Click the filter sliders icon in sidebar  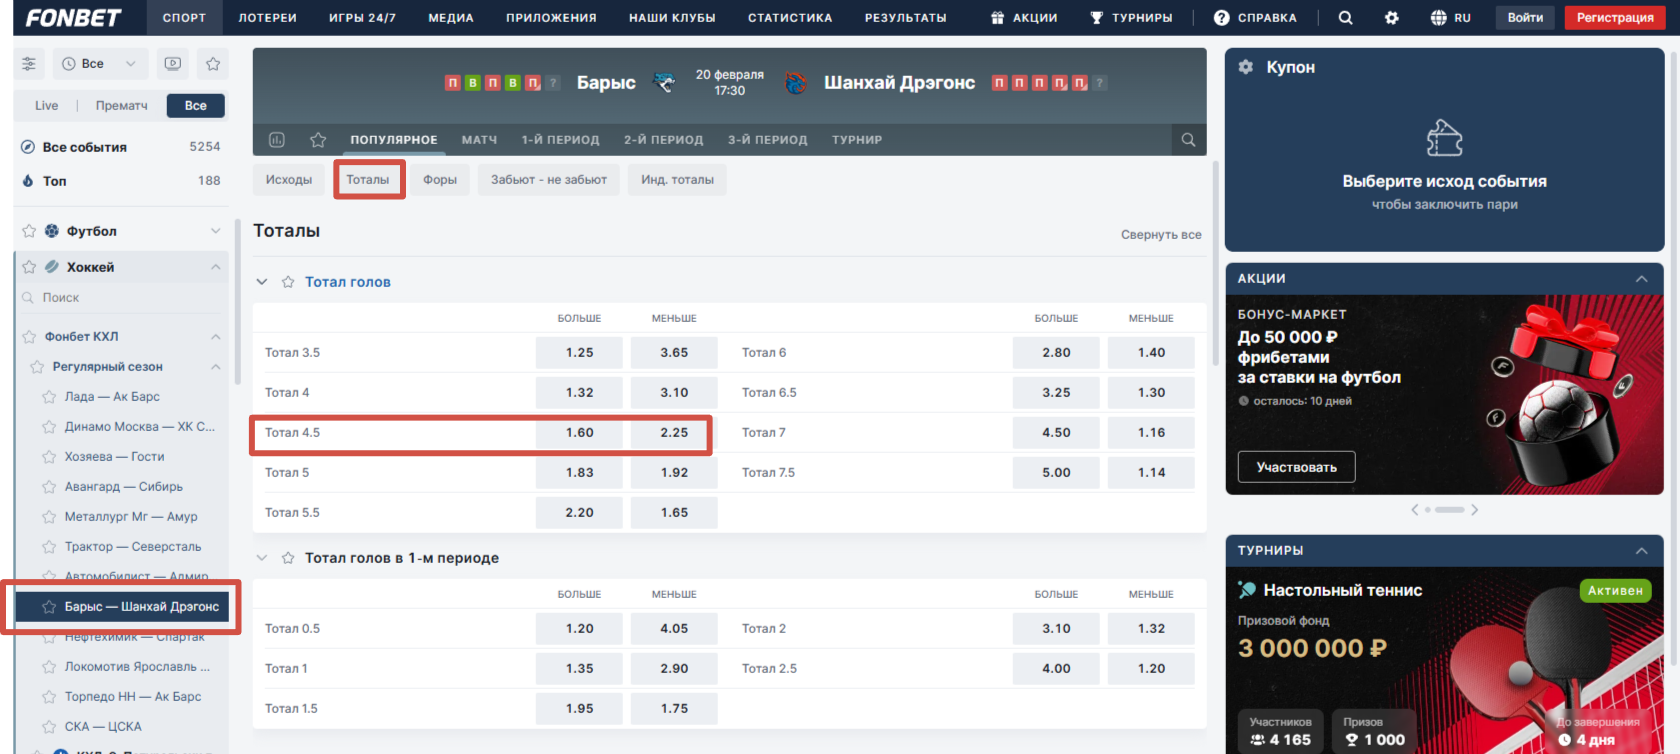point(29,64)
